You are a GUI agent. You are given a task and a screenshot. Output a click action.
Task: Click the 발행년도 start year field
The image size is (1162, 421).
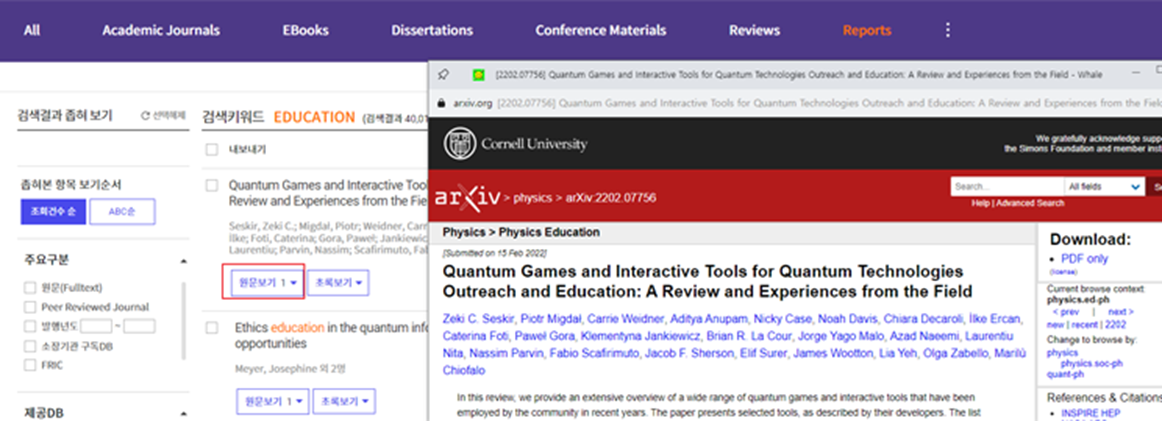click(x=96, y=326)
